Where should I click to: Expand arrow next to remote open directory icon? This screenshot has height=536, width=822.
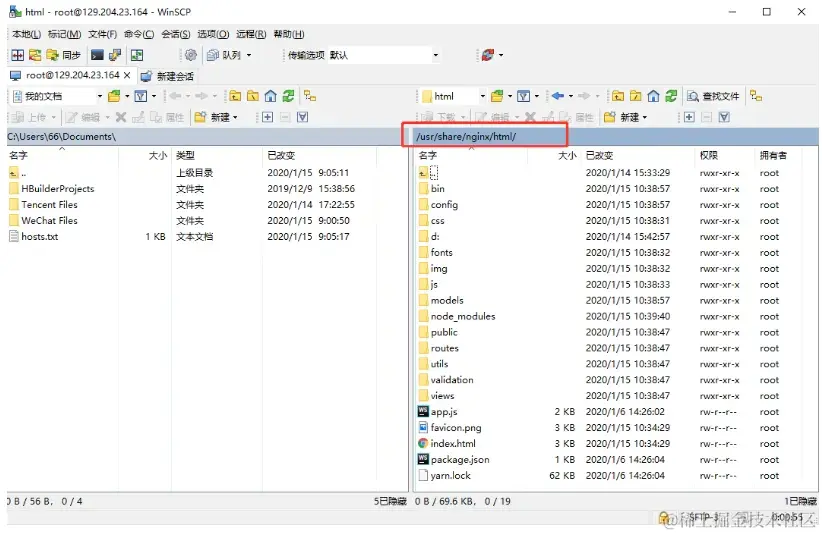(x=510, y=97)
